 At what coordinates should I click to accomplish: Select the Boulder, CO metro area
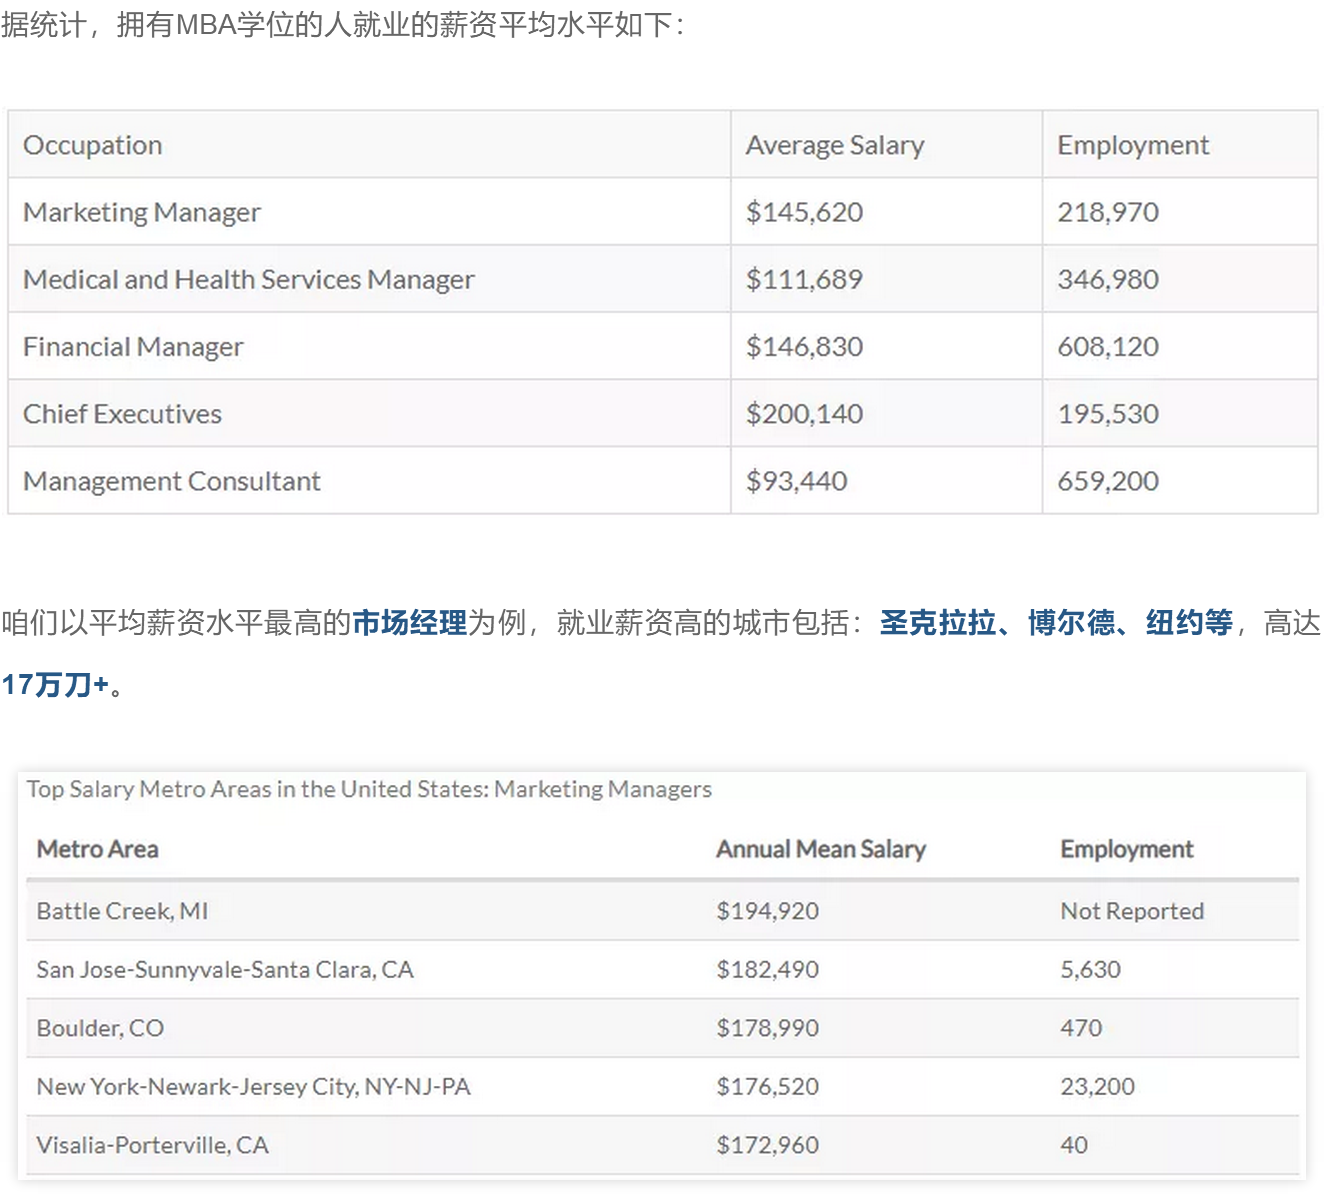point(100,1028)
